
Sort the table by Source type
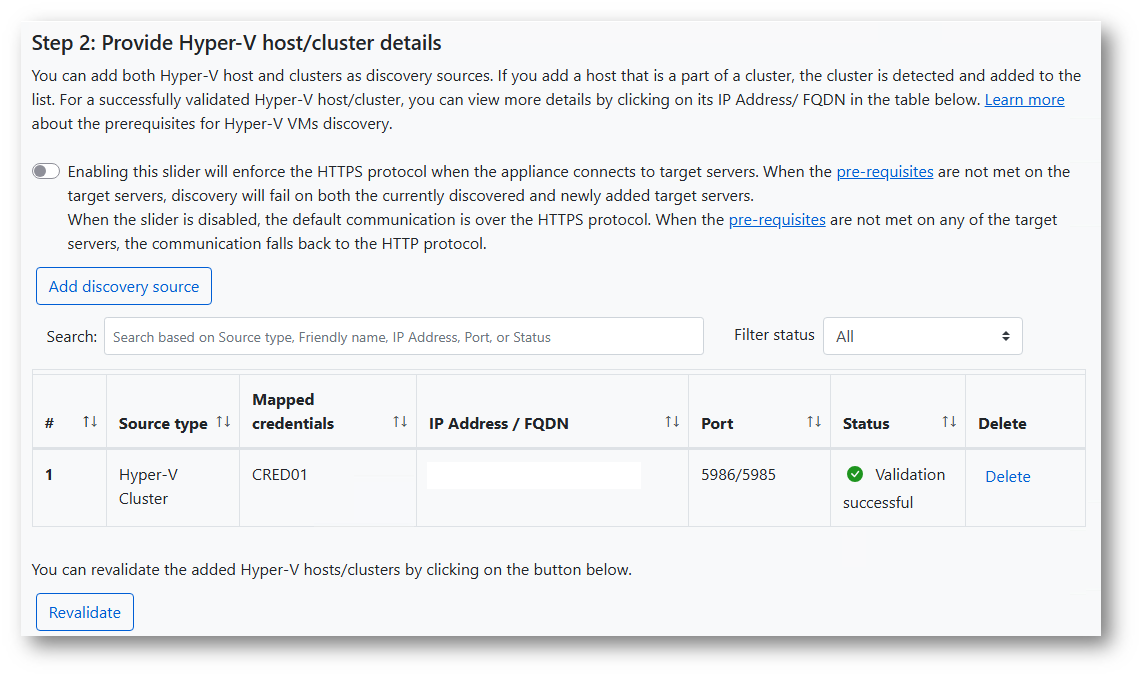(223, 422)
